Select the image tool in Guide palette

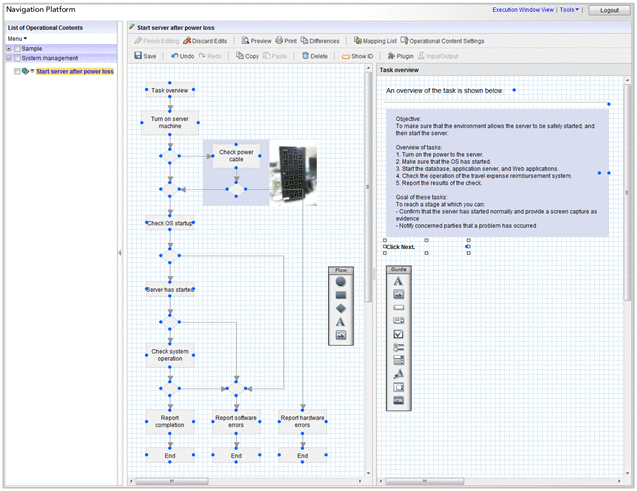click(x=398, y=295)
